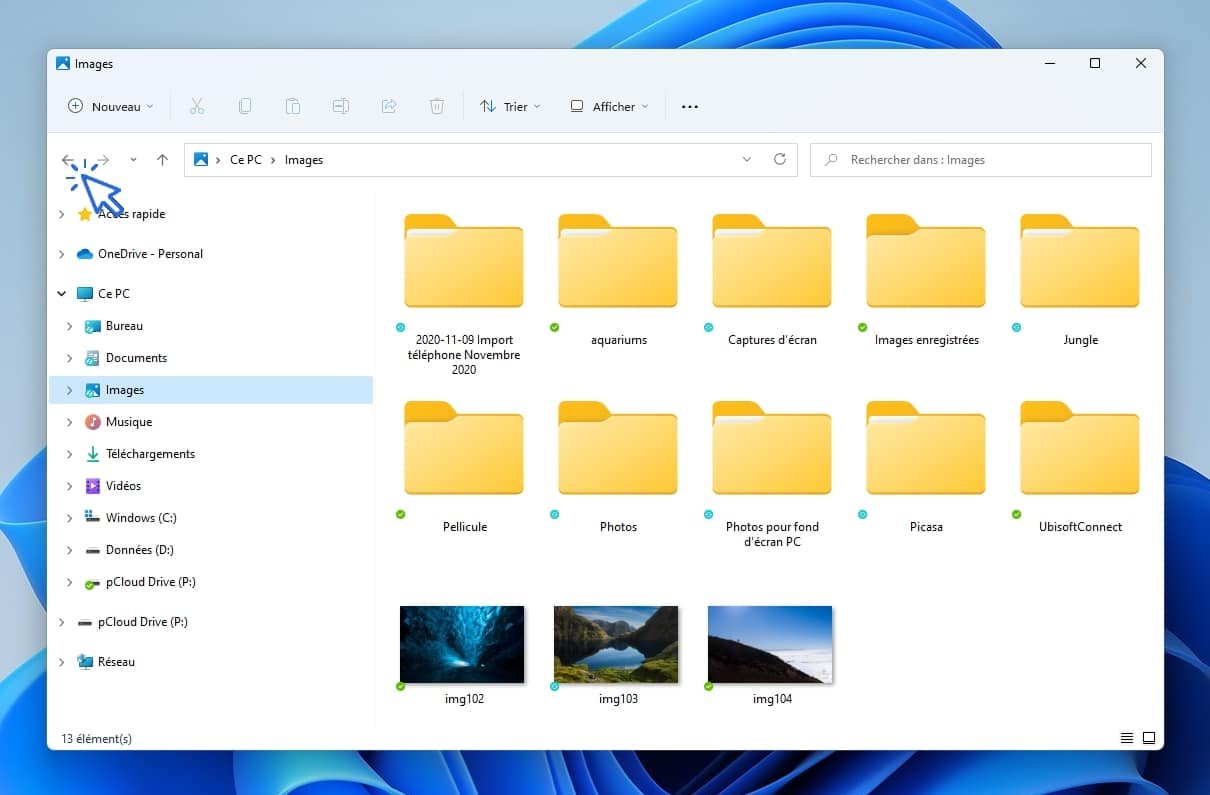Click the Paste clipboard icon
Screen dimensions: 1210x795
[x=293, y=106]
